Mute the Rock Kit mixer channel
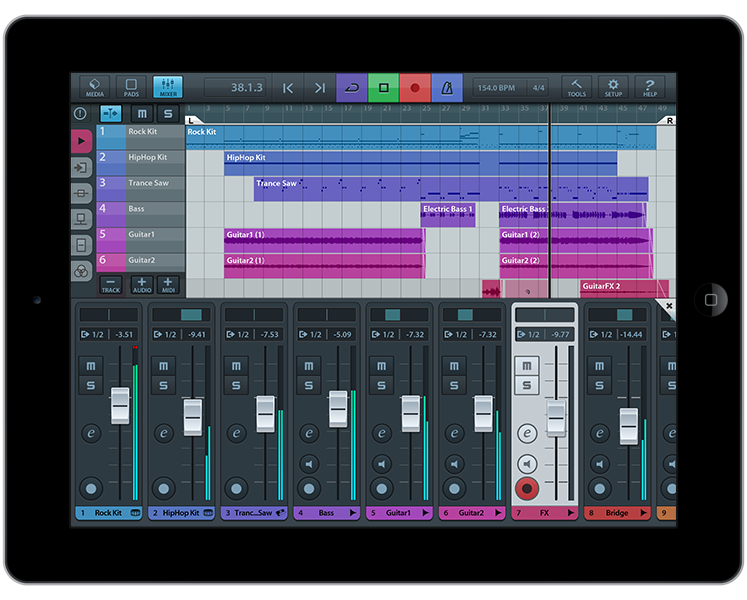This screenshot has width=747, height=600. 91,366
